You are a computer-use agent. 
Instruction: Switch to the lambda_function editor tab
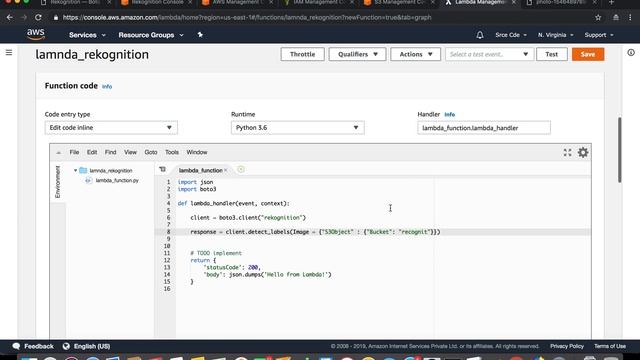(x=200, y=170)
